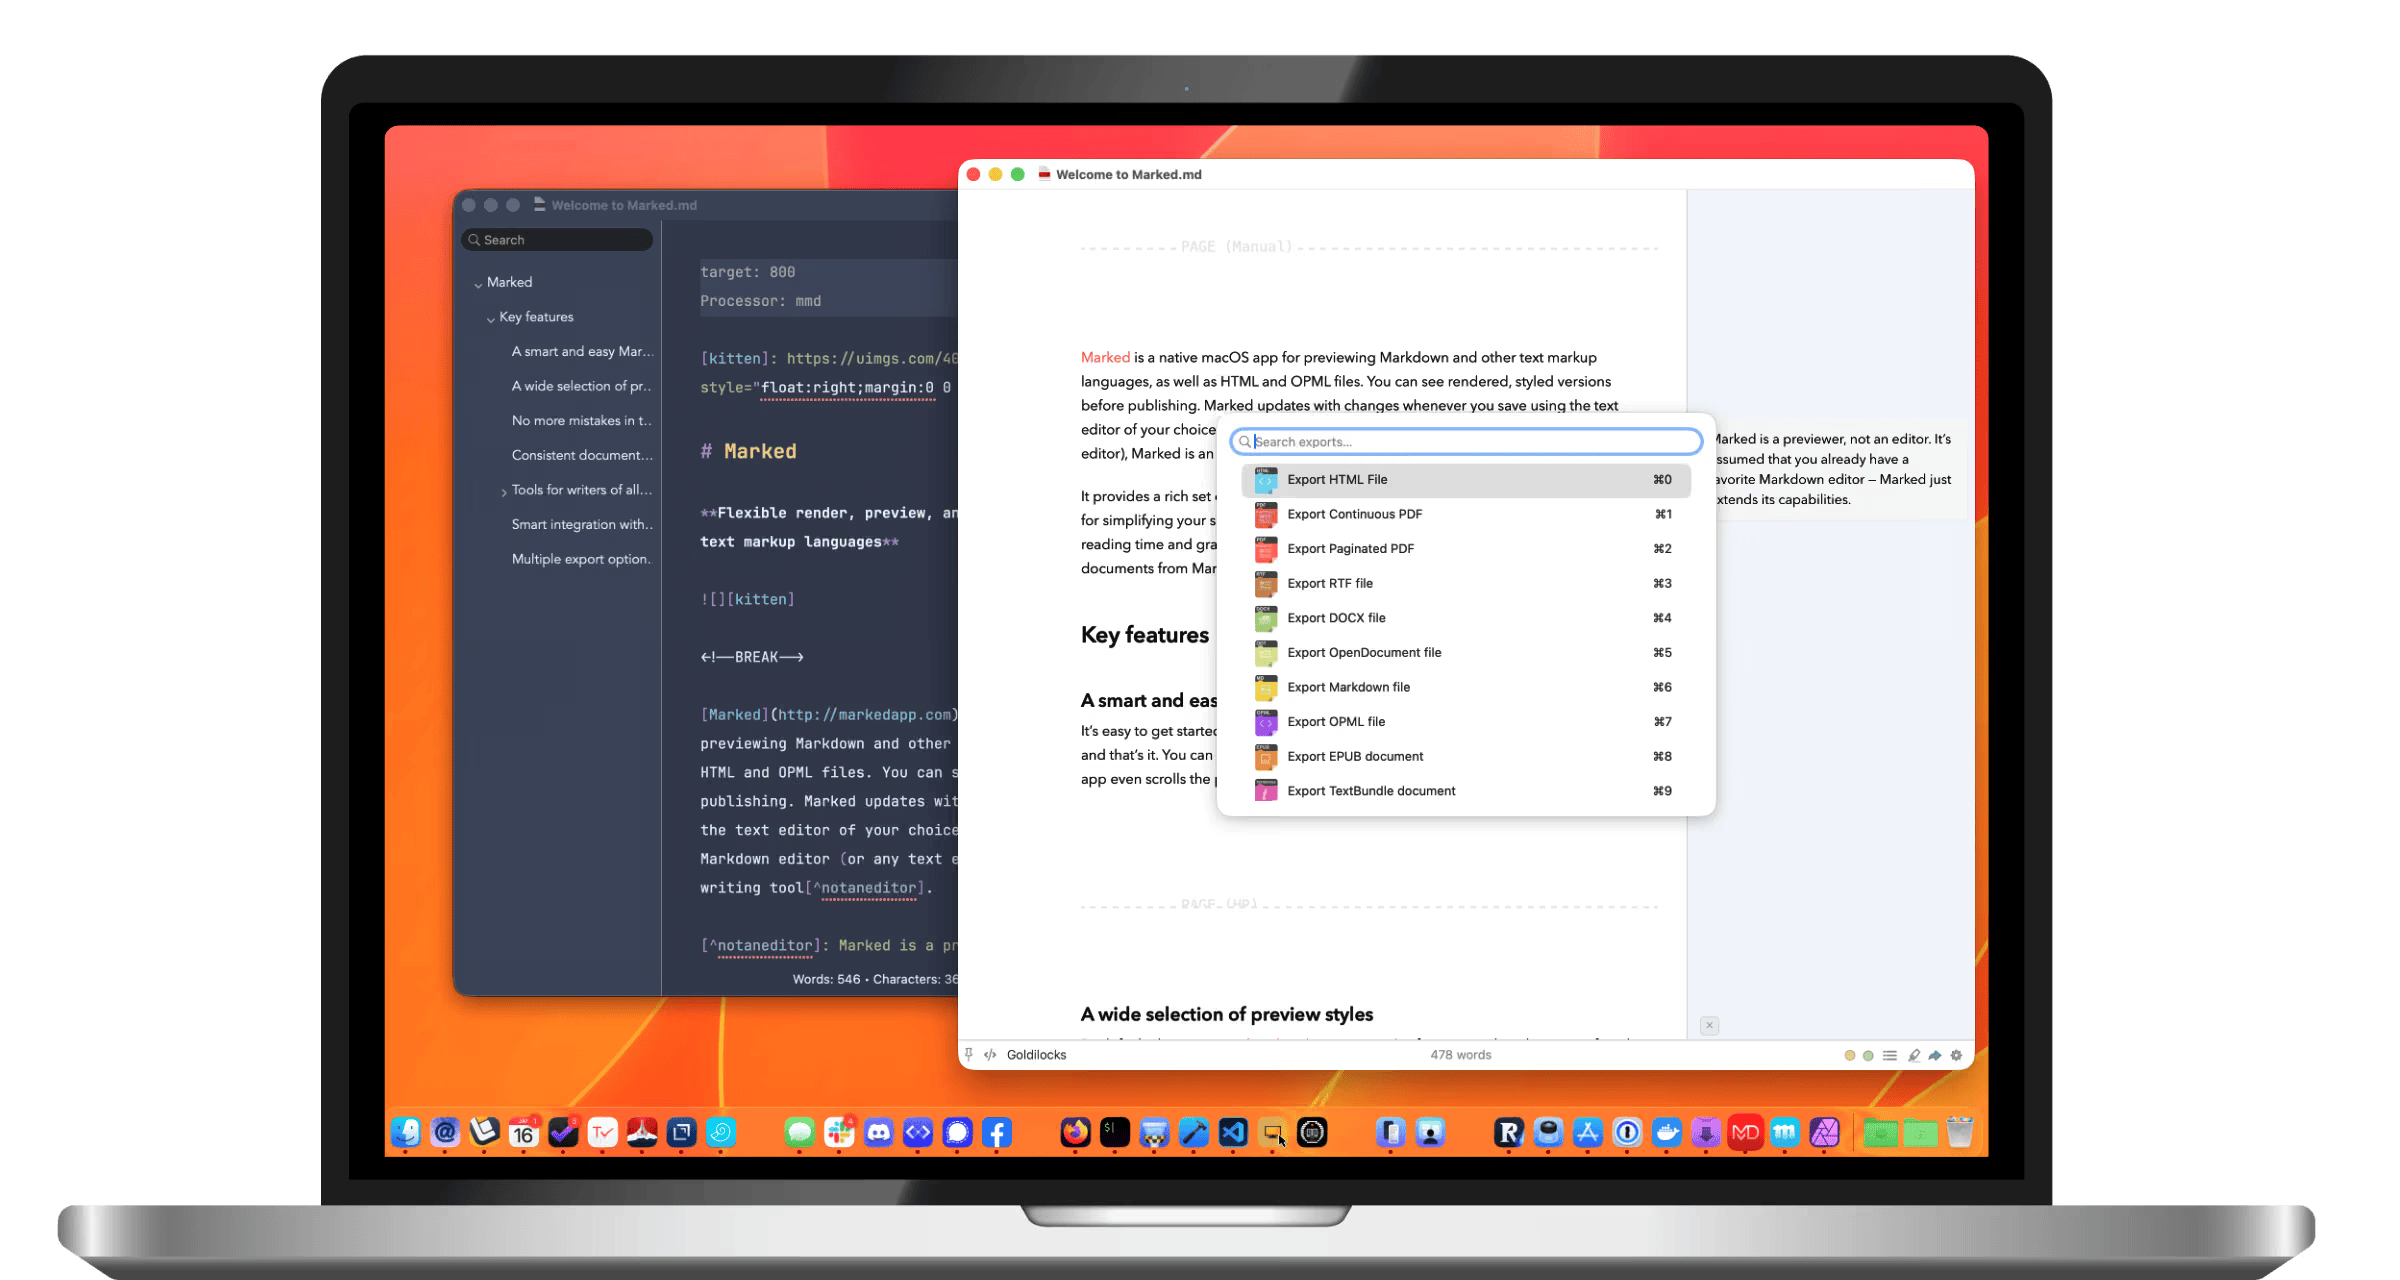
Task: Open Messages from the Dock
Action: click(800, 1133)
